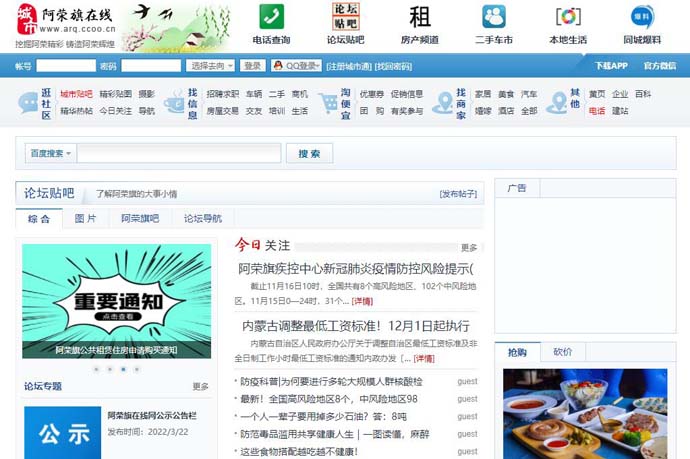Viewport: 690px width, 459px height.
Task: Click the food photo in 抢购 panel
Action: pyautogui.click(x=585, y=414)
